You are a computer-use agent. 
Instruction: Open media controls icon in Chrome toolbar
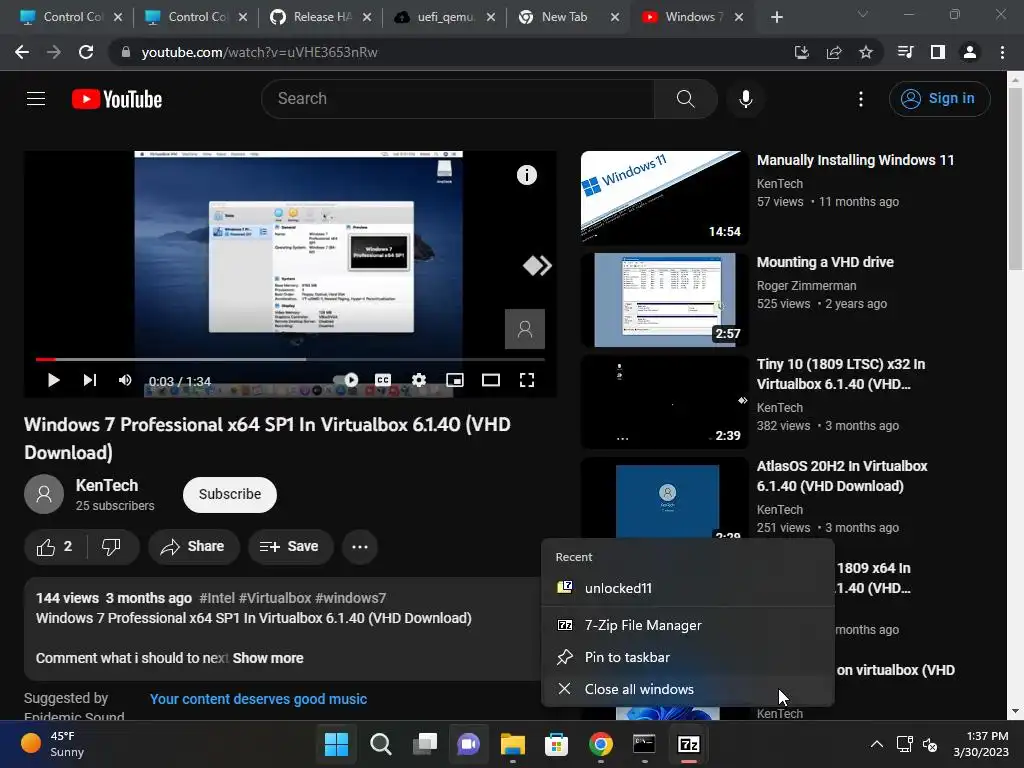coord(905,52)
